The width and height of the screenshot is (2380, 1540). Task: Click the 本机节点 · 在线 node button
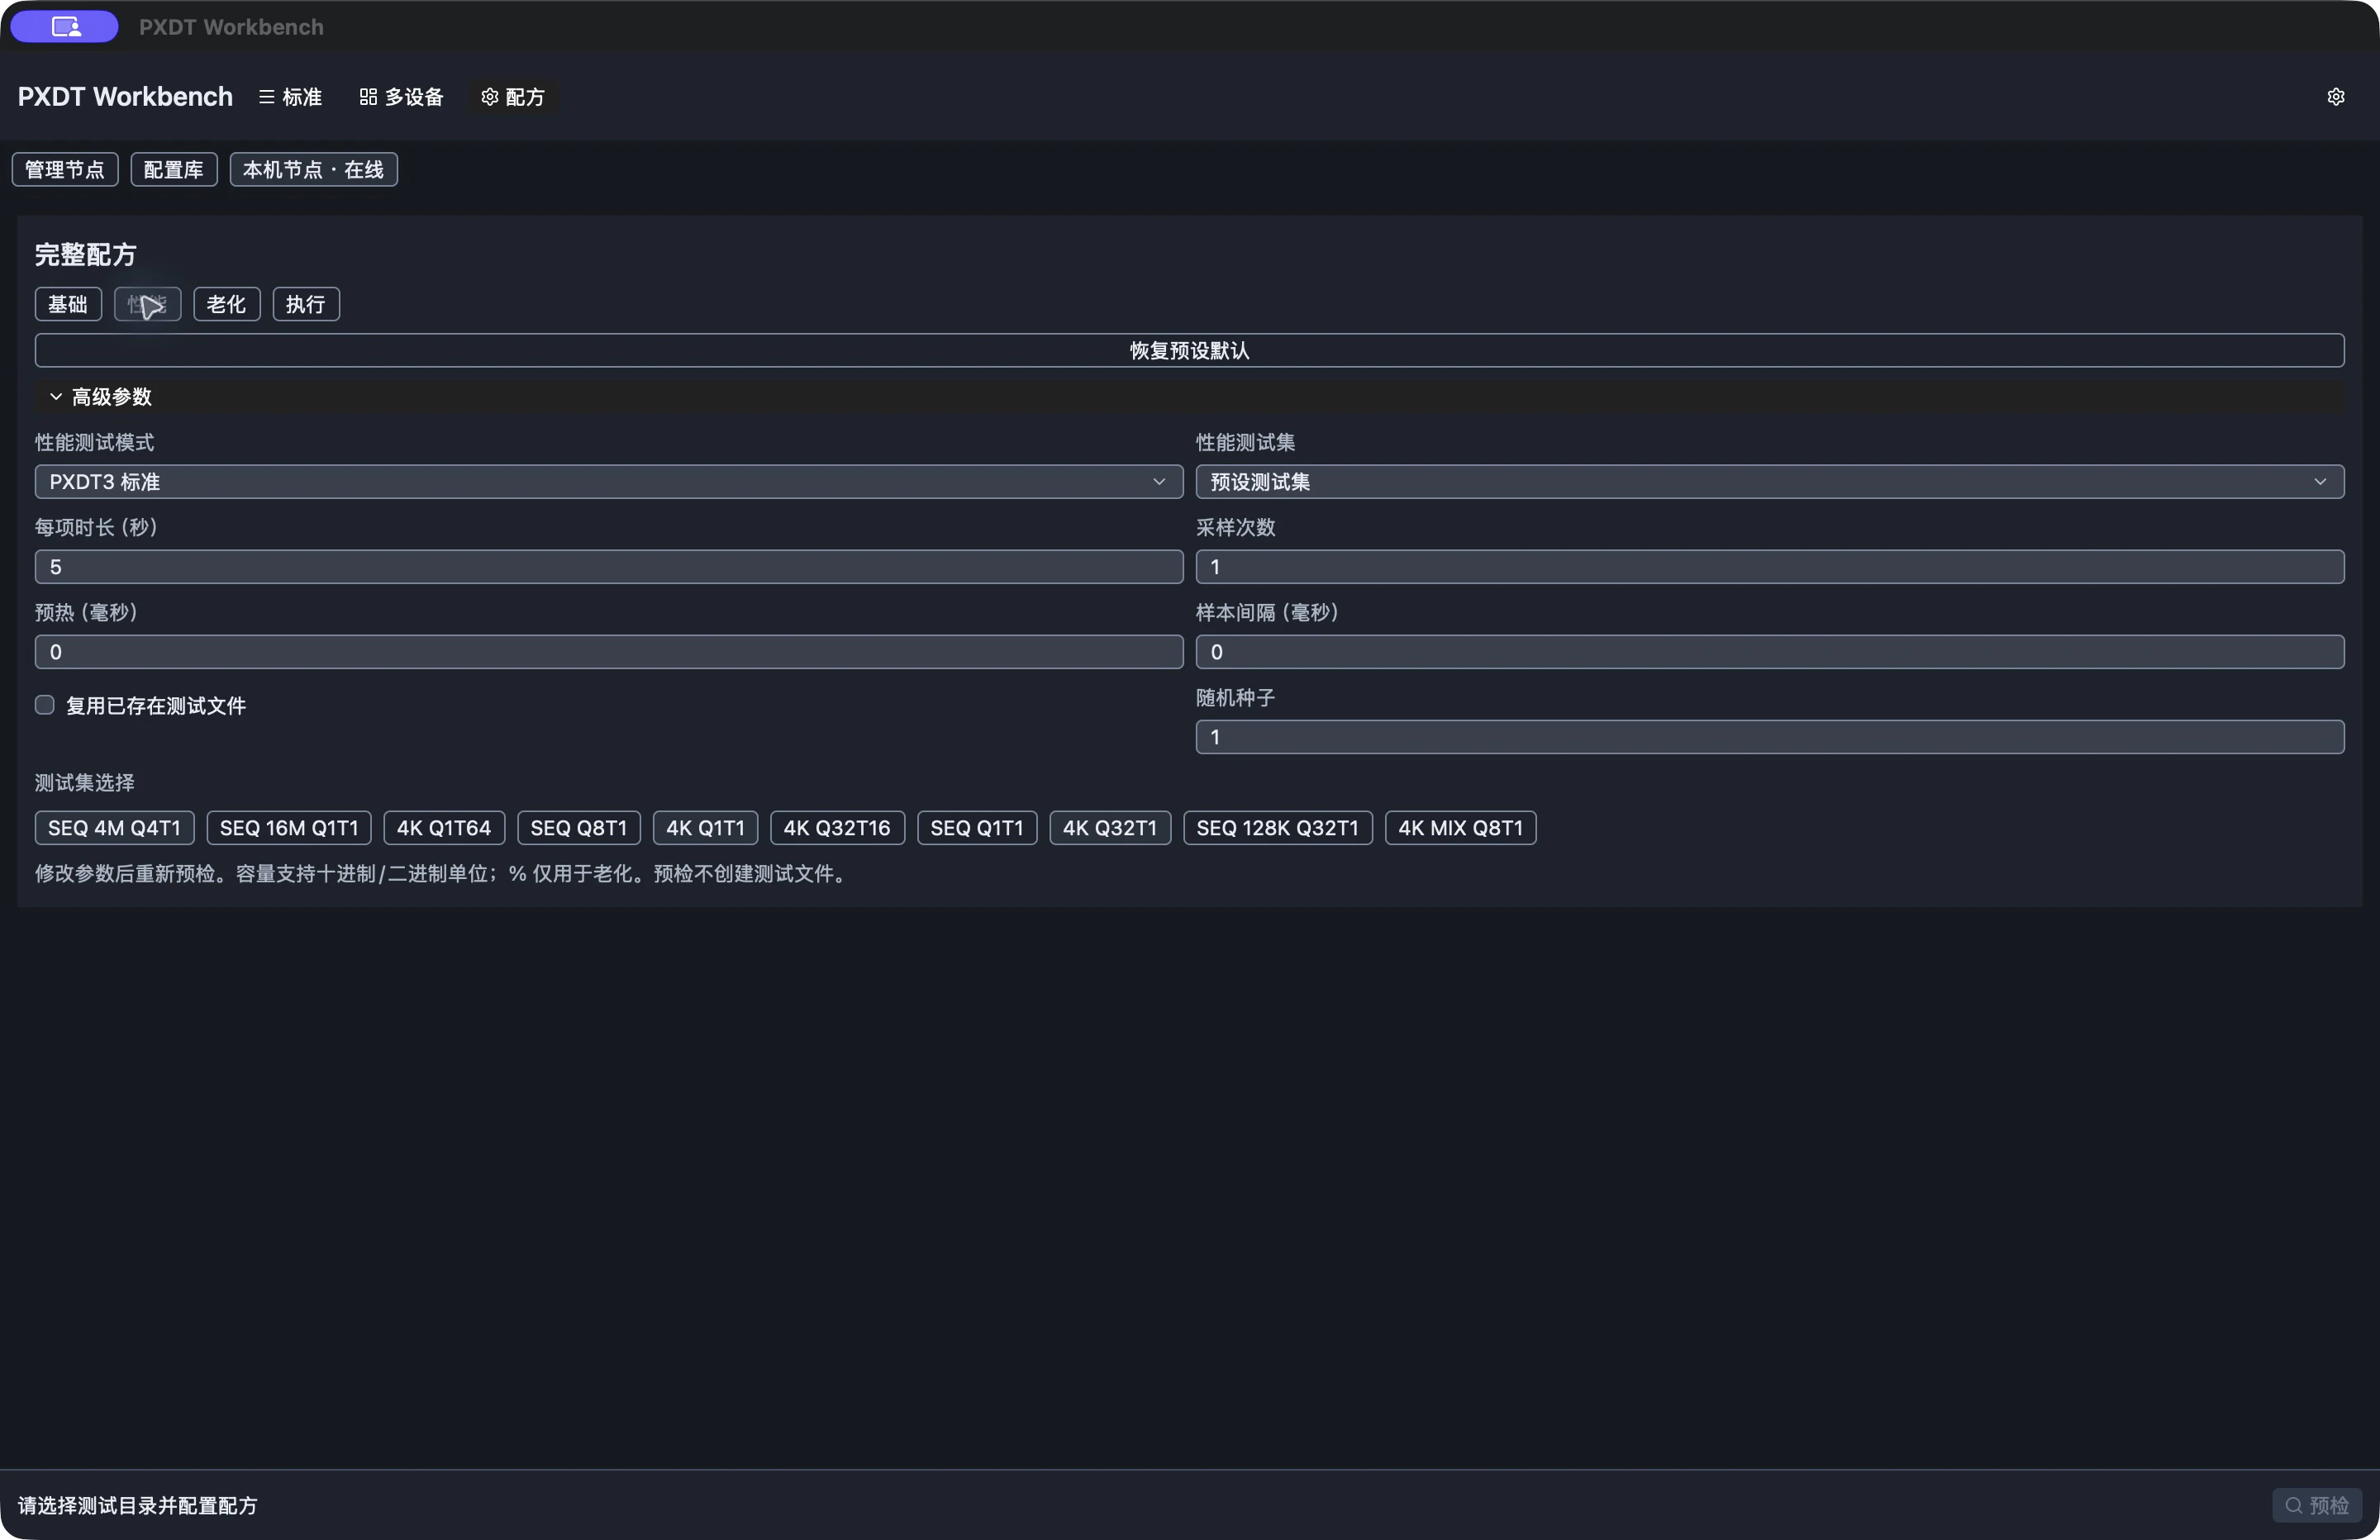pyautogui.click(x=314, y=170)
